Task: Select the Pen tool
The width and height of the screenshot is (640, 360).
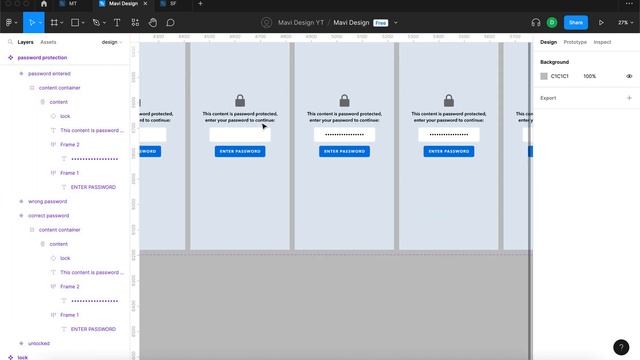Action: tap(96, 23)
